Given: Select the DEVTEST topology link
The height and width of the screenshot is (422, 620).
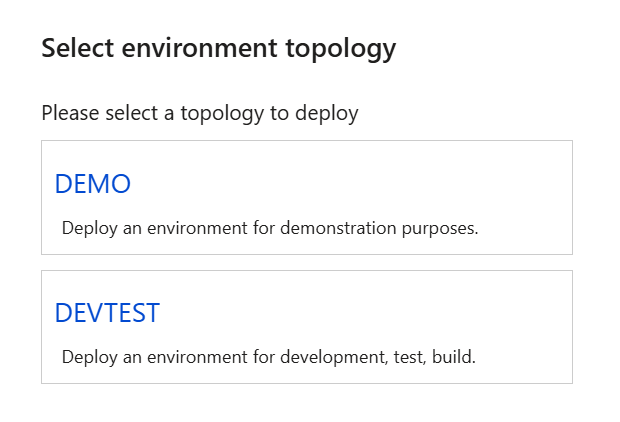Looking at the screenshot, I should point(107,313).
